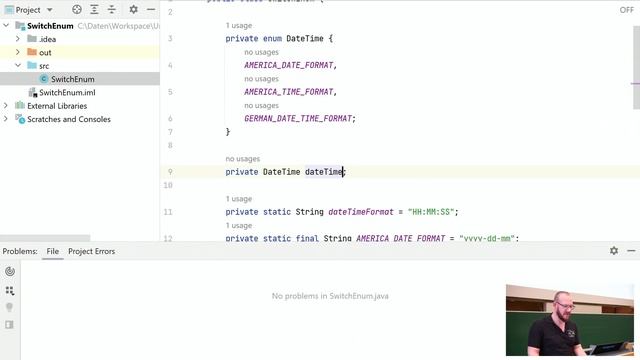Click the lightbulb quick-fix icon in Problems sidebar
The image size is (640, 360).
pos(10,307)
